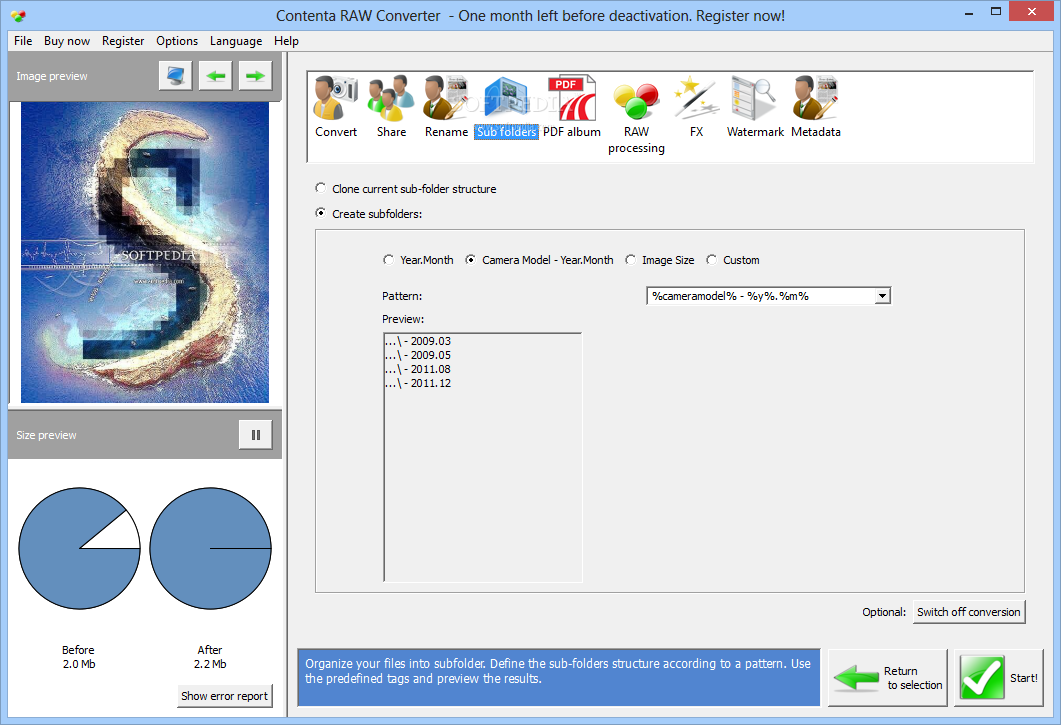This screenshot has height=725, width=1061.
Task: Go to previous image with left arrow
Action: click(216, 76)
